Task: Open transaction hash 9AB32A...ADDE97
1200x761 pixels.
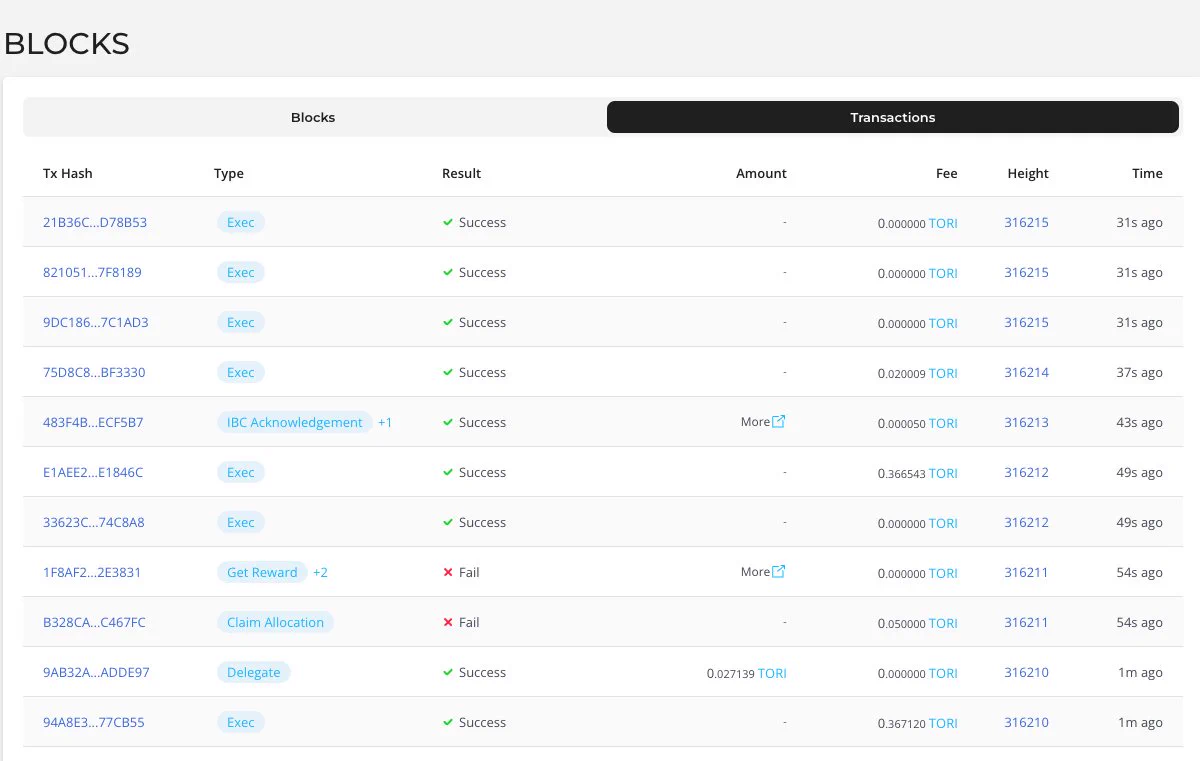Action: tap(96, 672)
